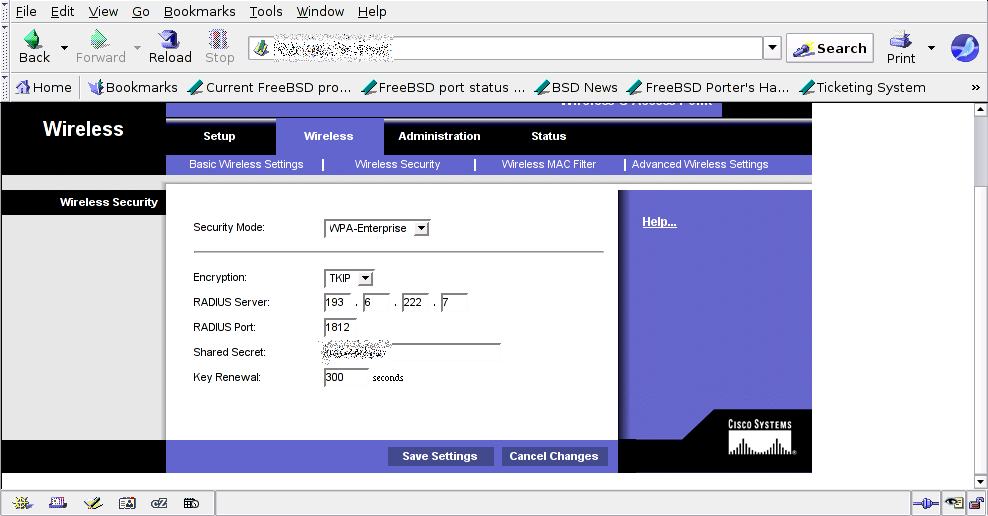Toggle the online/offline plug icon
988x516 pixels.
point(925,503)
